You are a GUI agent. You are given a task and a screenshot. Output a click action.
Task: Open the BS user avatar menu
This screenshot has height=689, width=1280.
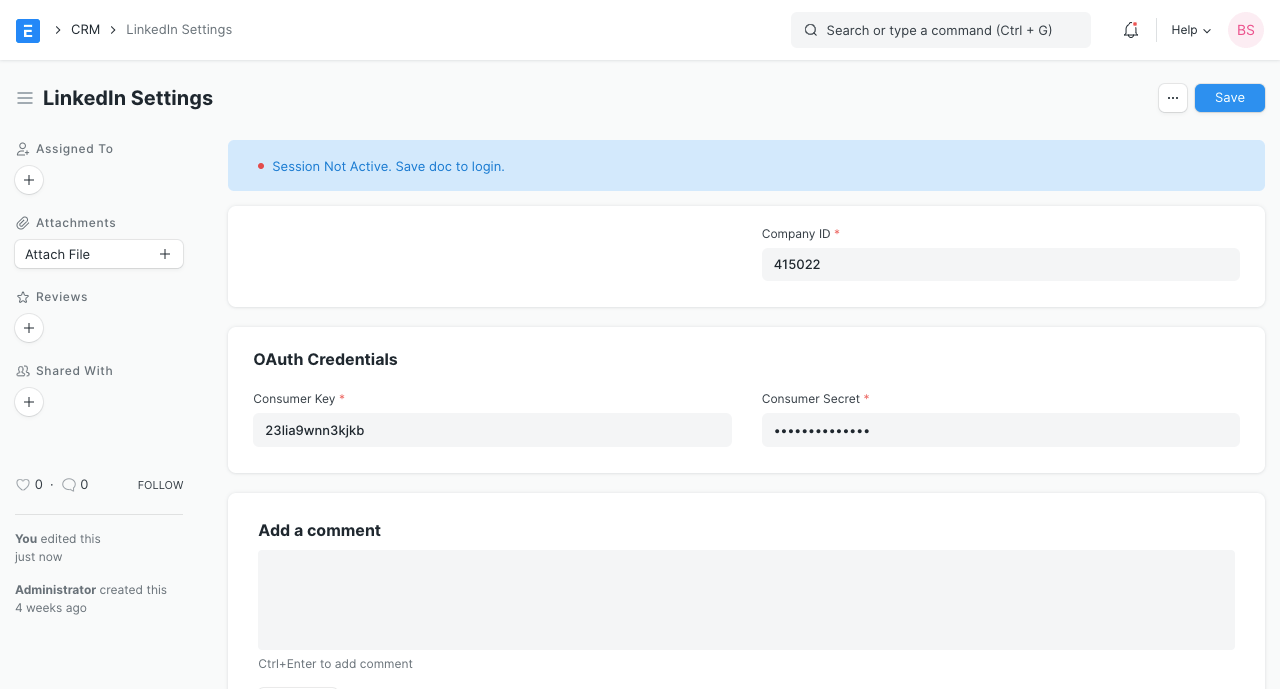(1245, 30)
